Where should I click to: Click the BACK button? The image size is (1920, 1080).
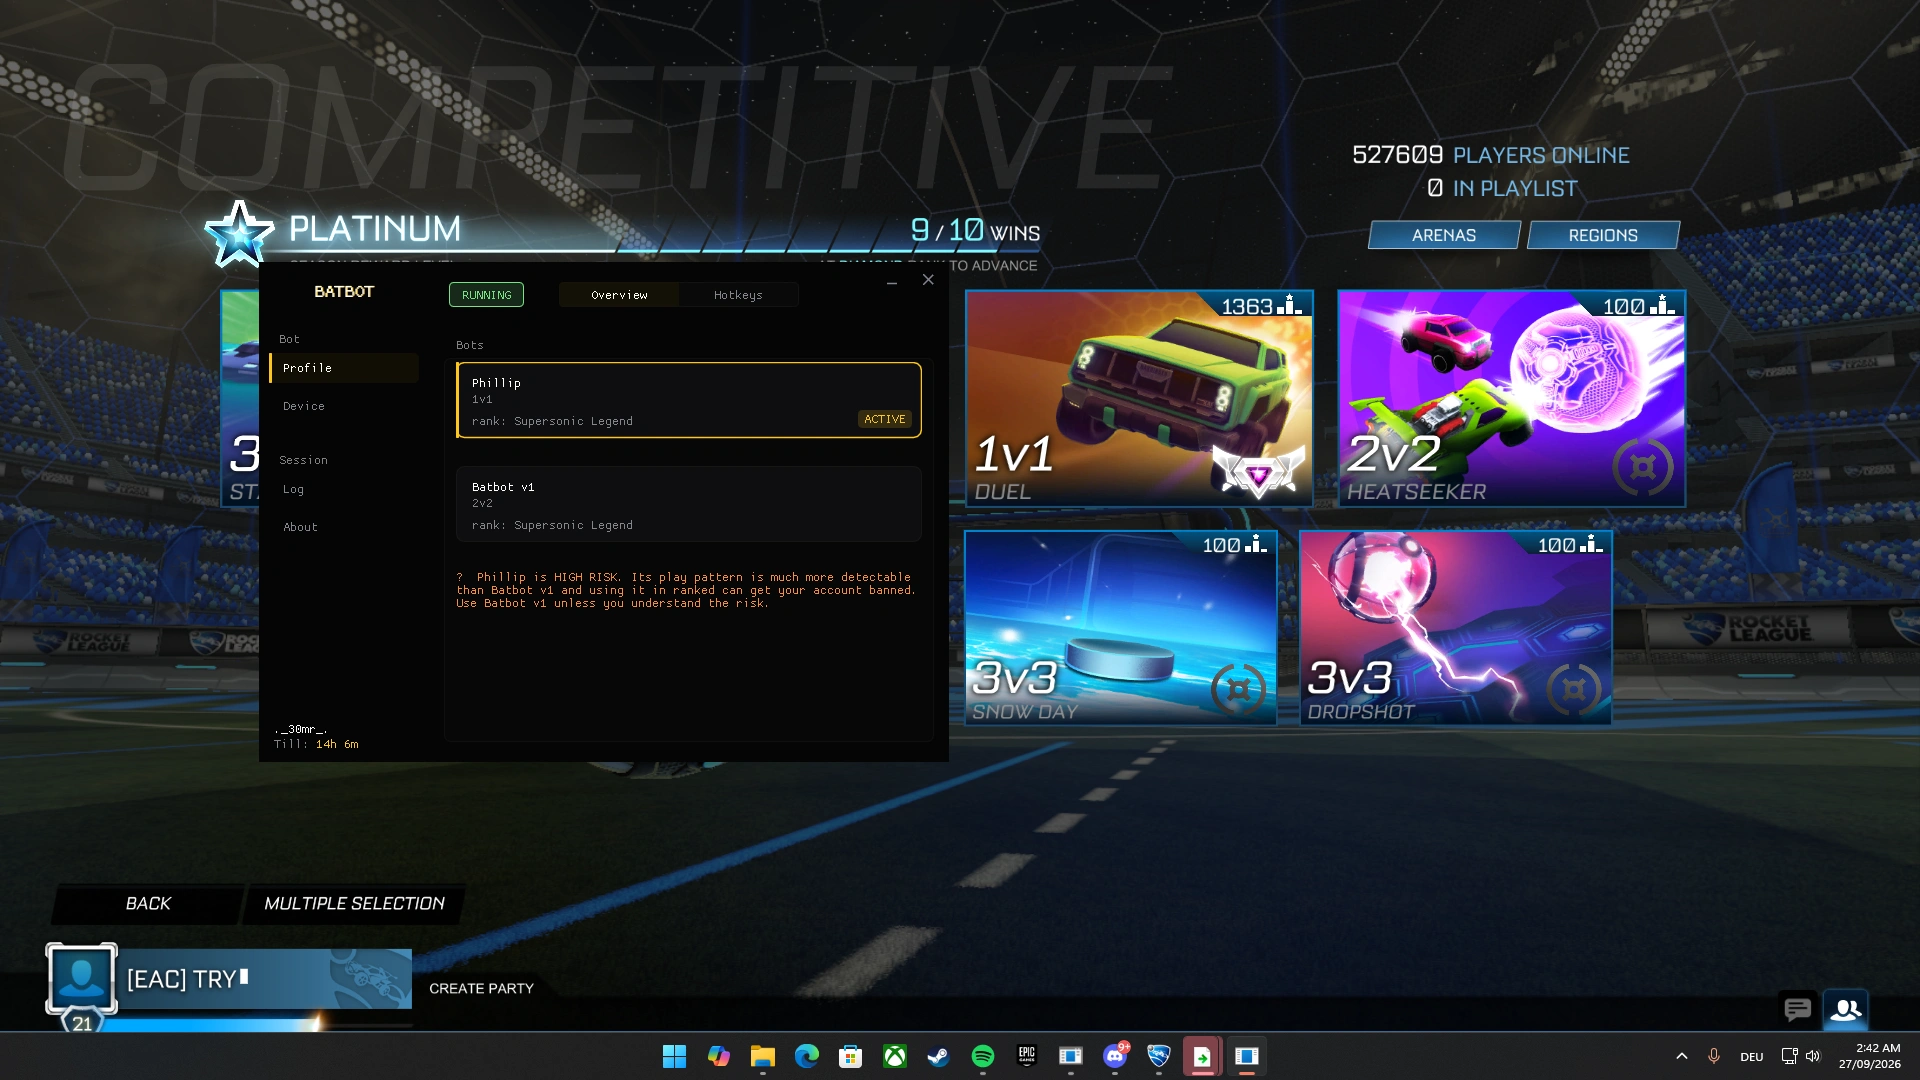click(x=148, y=903)
